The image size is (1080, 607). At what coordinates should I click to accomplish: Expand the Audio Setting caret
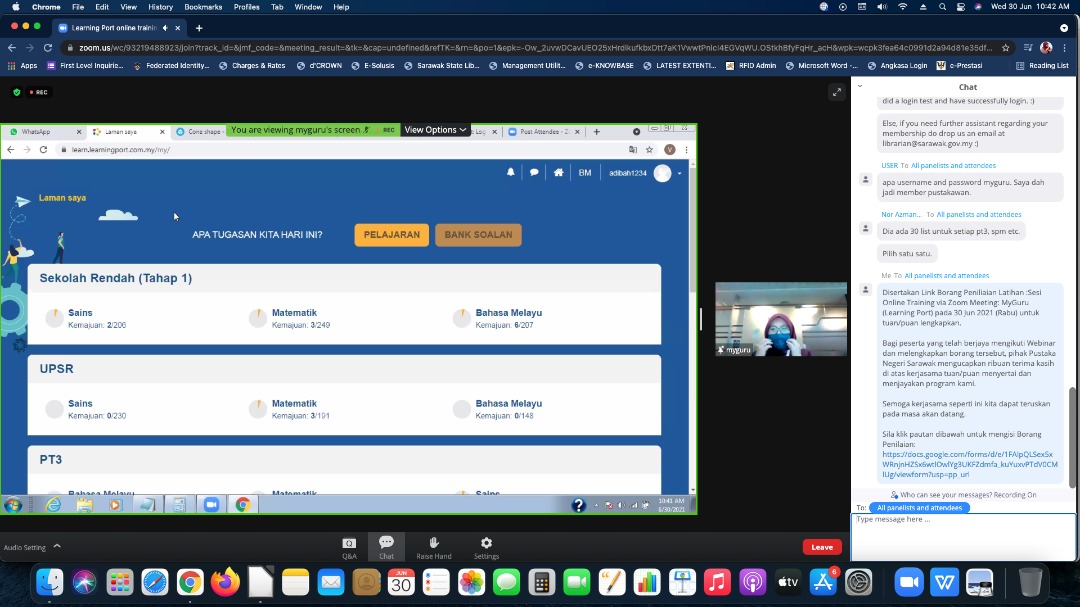[x=57, y=546]
